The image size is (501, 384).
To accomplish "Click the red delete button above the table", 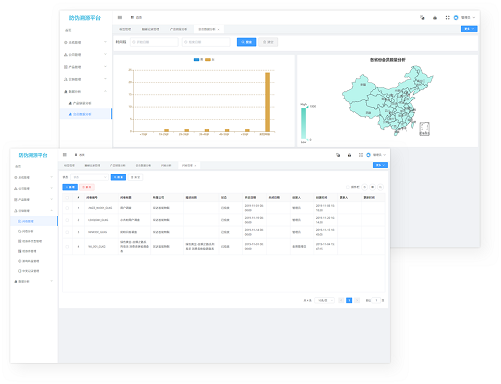I will pyautogui.click(x=87, y=187).
